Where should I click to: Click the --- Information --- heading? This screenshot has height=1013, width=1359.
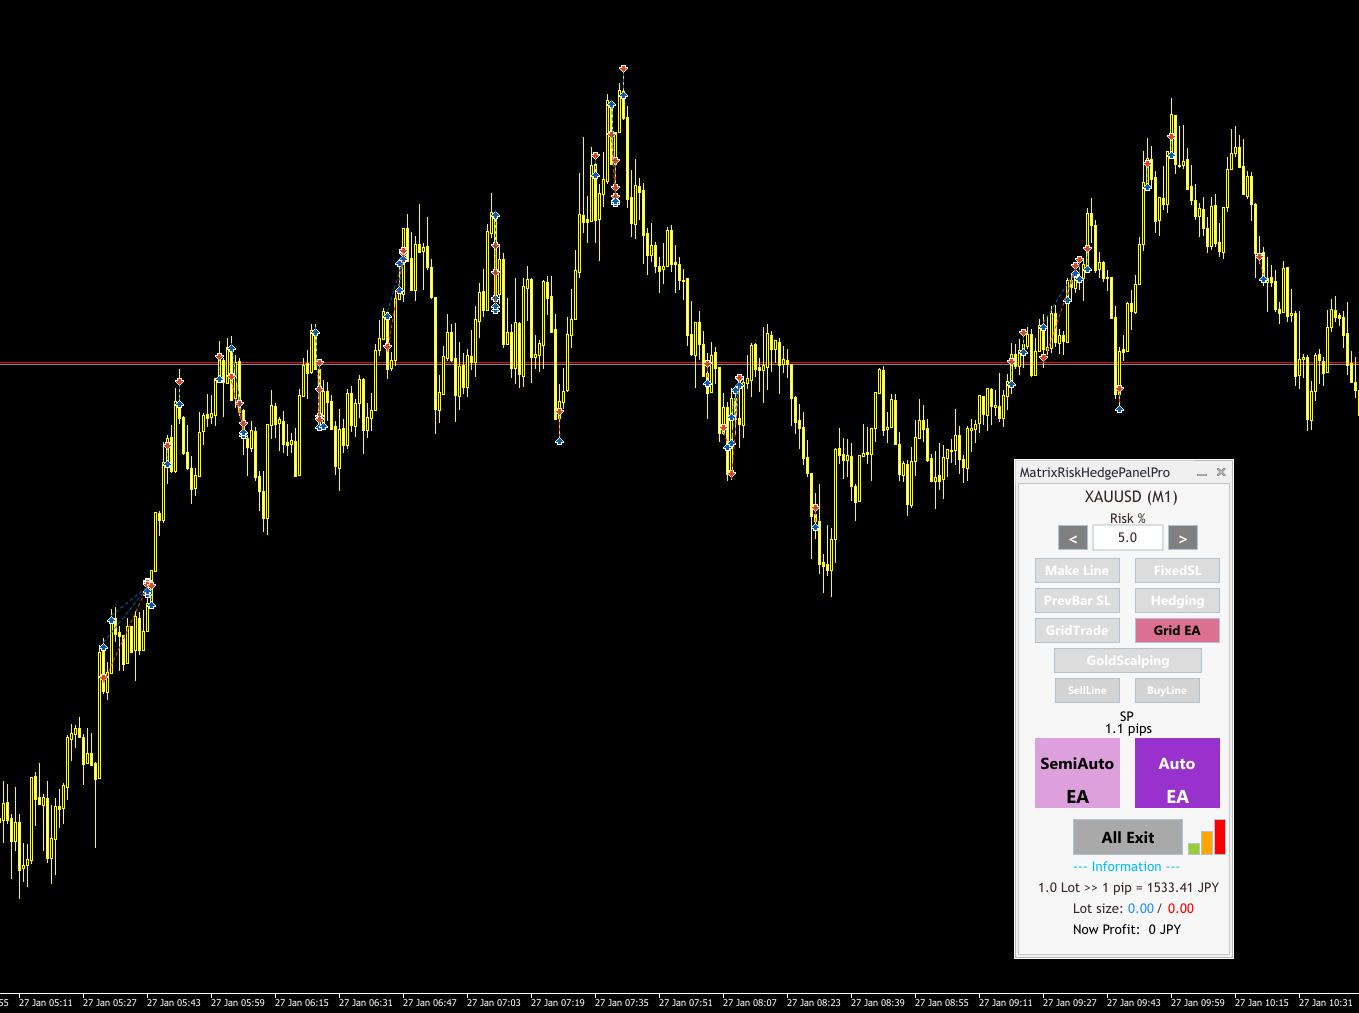click(x=1126, y=867)
